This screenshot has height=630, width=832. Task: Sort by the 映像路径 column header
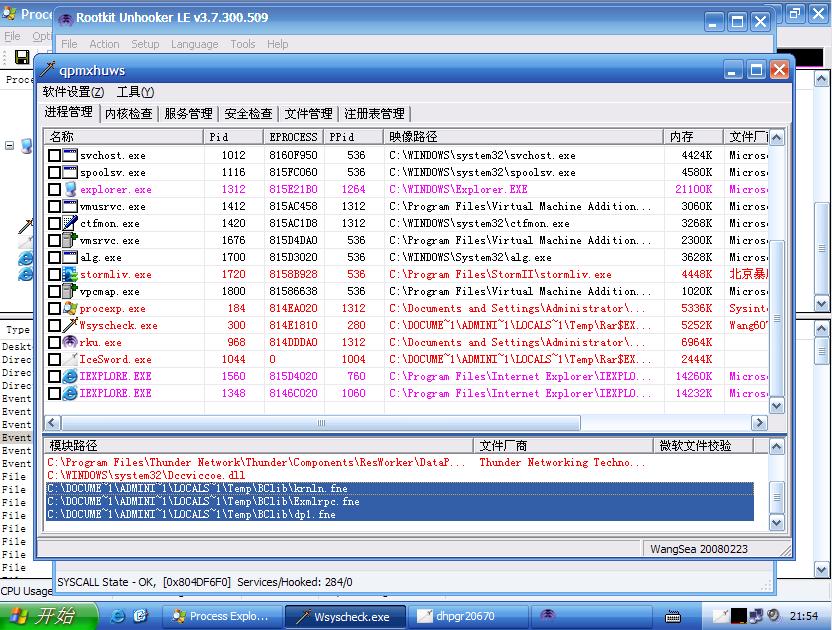click(523, 137)
